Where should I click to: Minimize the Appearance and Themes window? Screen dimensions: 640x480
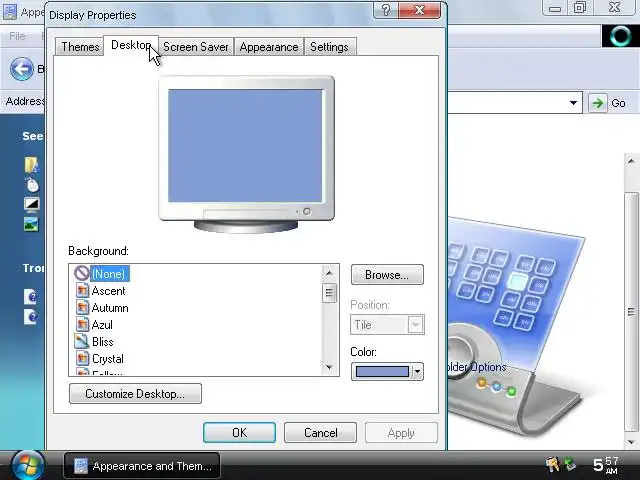click(x=555, y=7)
